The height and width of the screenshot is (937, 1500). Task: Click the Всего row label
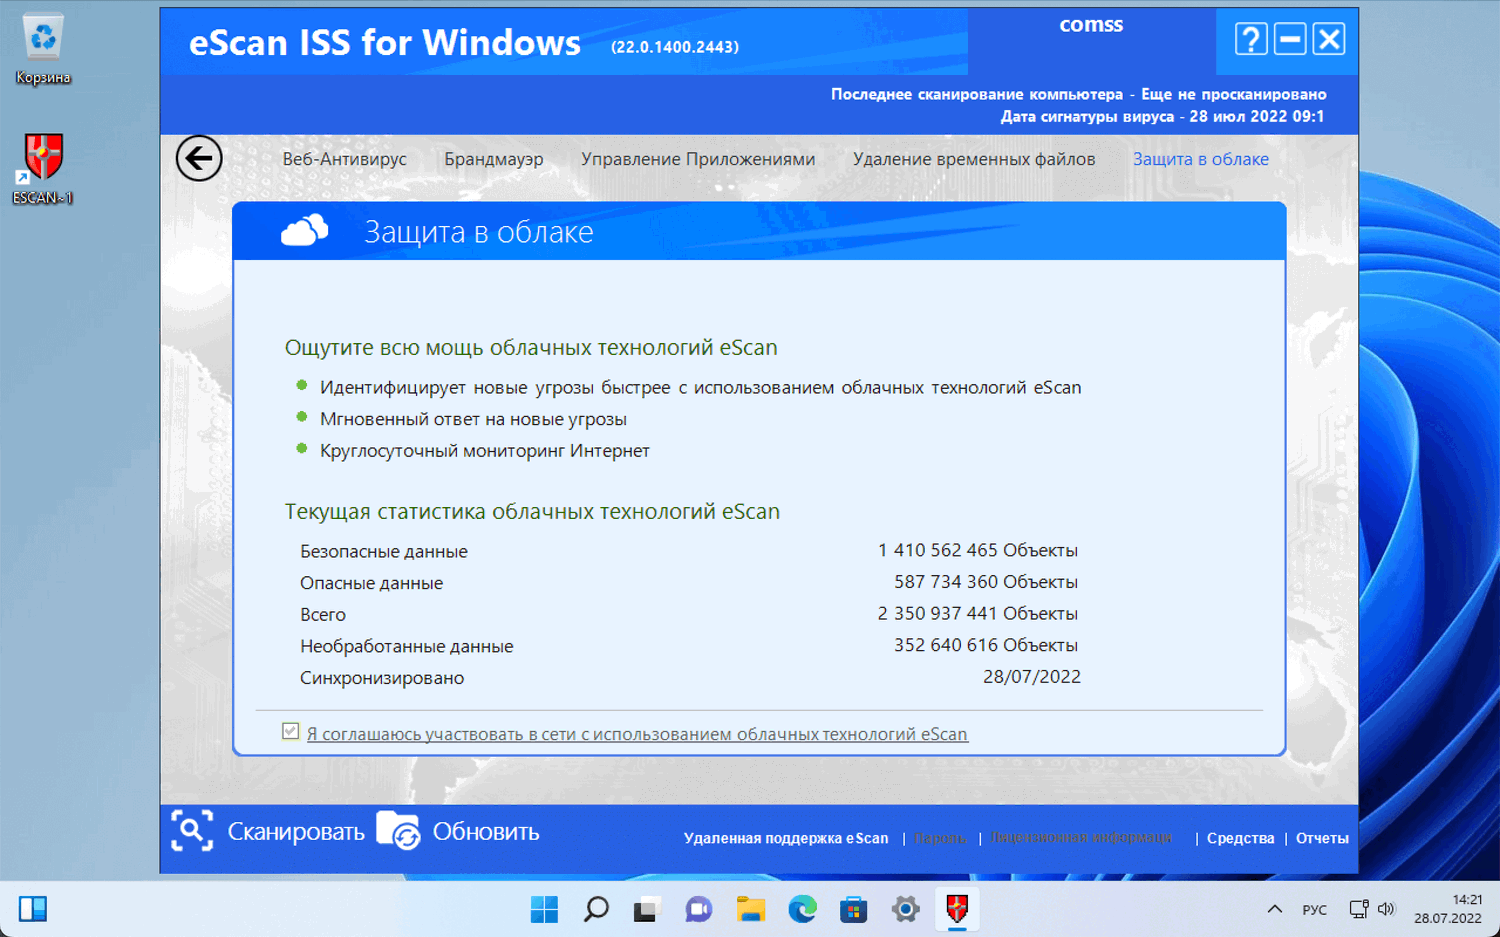[323, 615]
